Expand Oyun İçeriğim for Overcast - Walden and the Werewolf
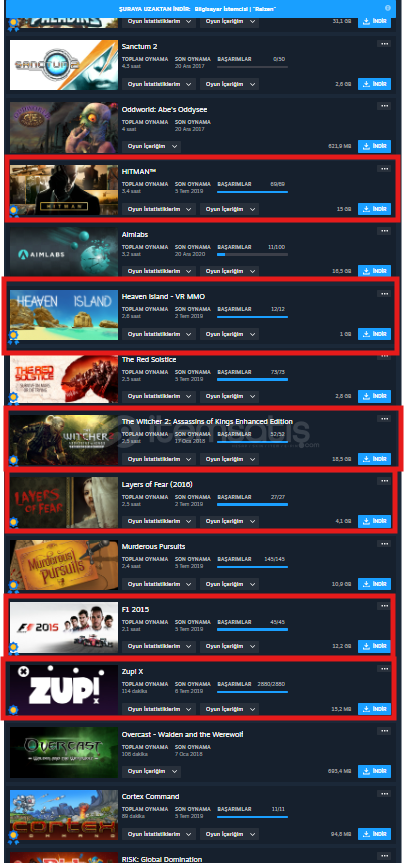This screenshot has height=863, width=404. point(151,772)
